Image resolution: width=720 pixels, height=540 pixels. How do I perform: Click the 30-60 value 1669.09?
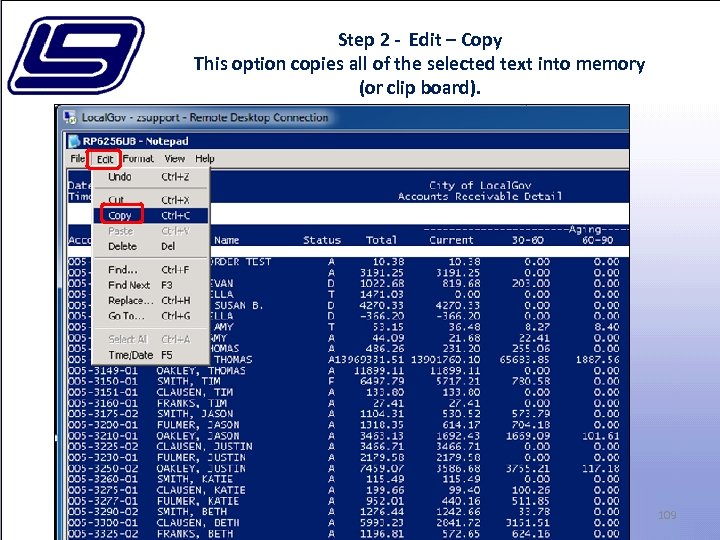[528, 436]
